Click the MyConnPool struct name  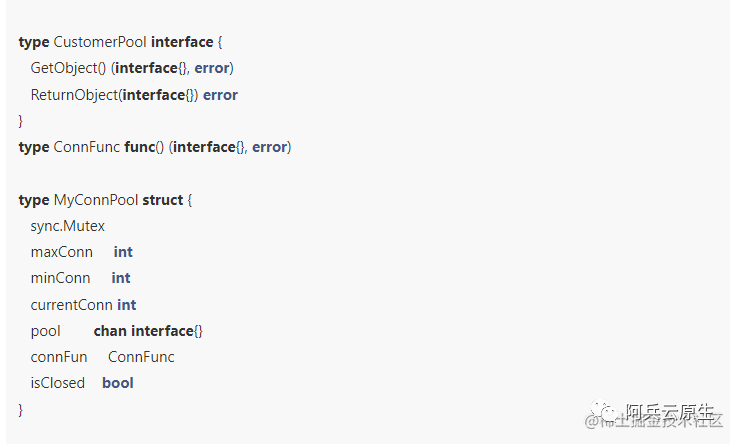pyautogui.click(x=96, y=200)
